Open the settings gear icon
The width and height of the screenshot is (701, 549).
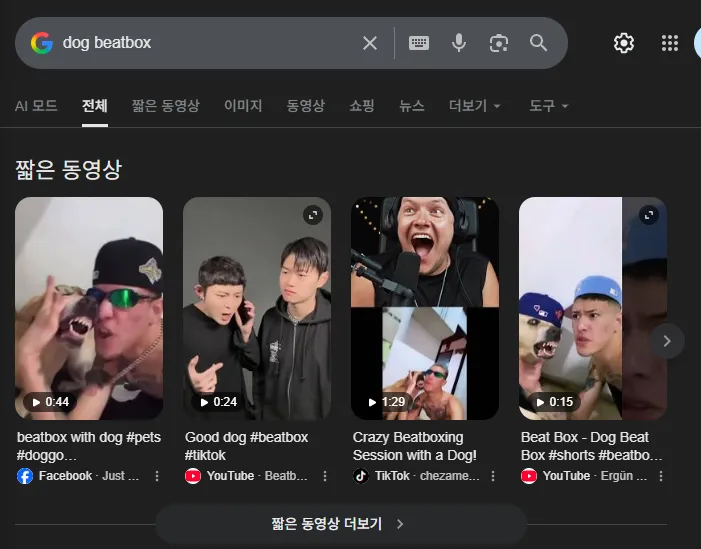point(624,43)
